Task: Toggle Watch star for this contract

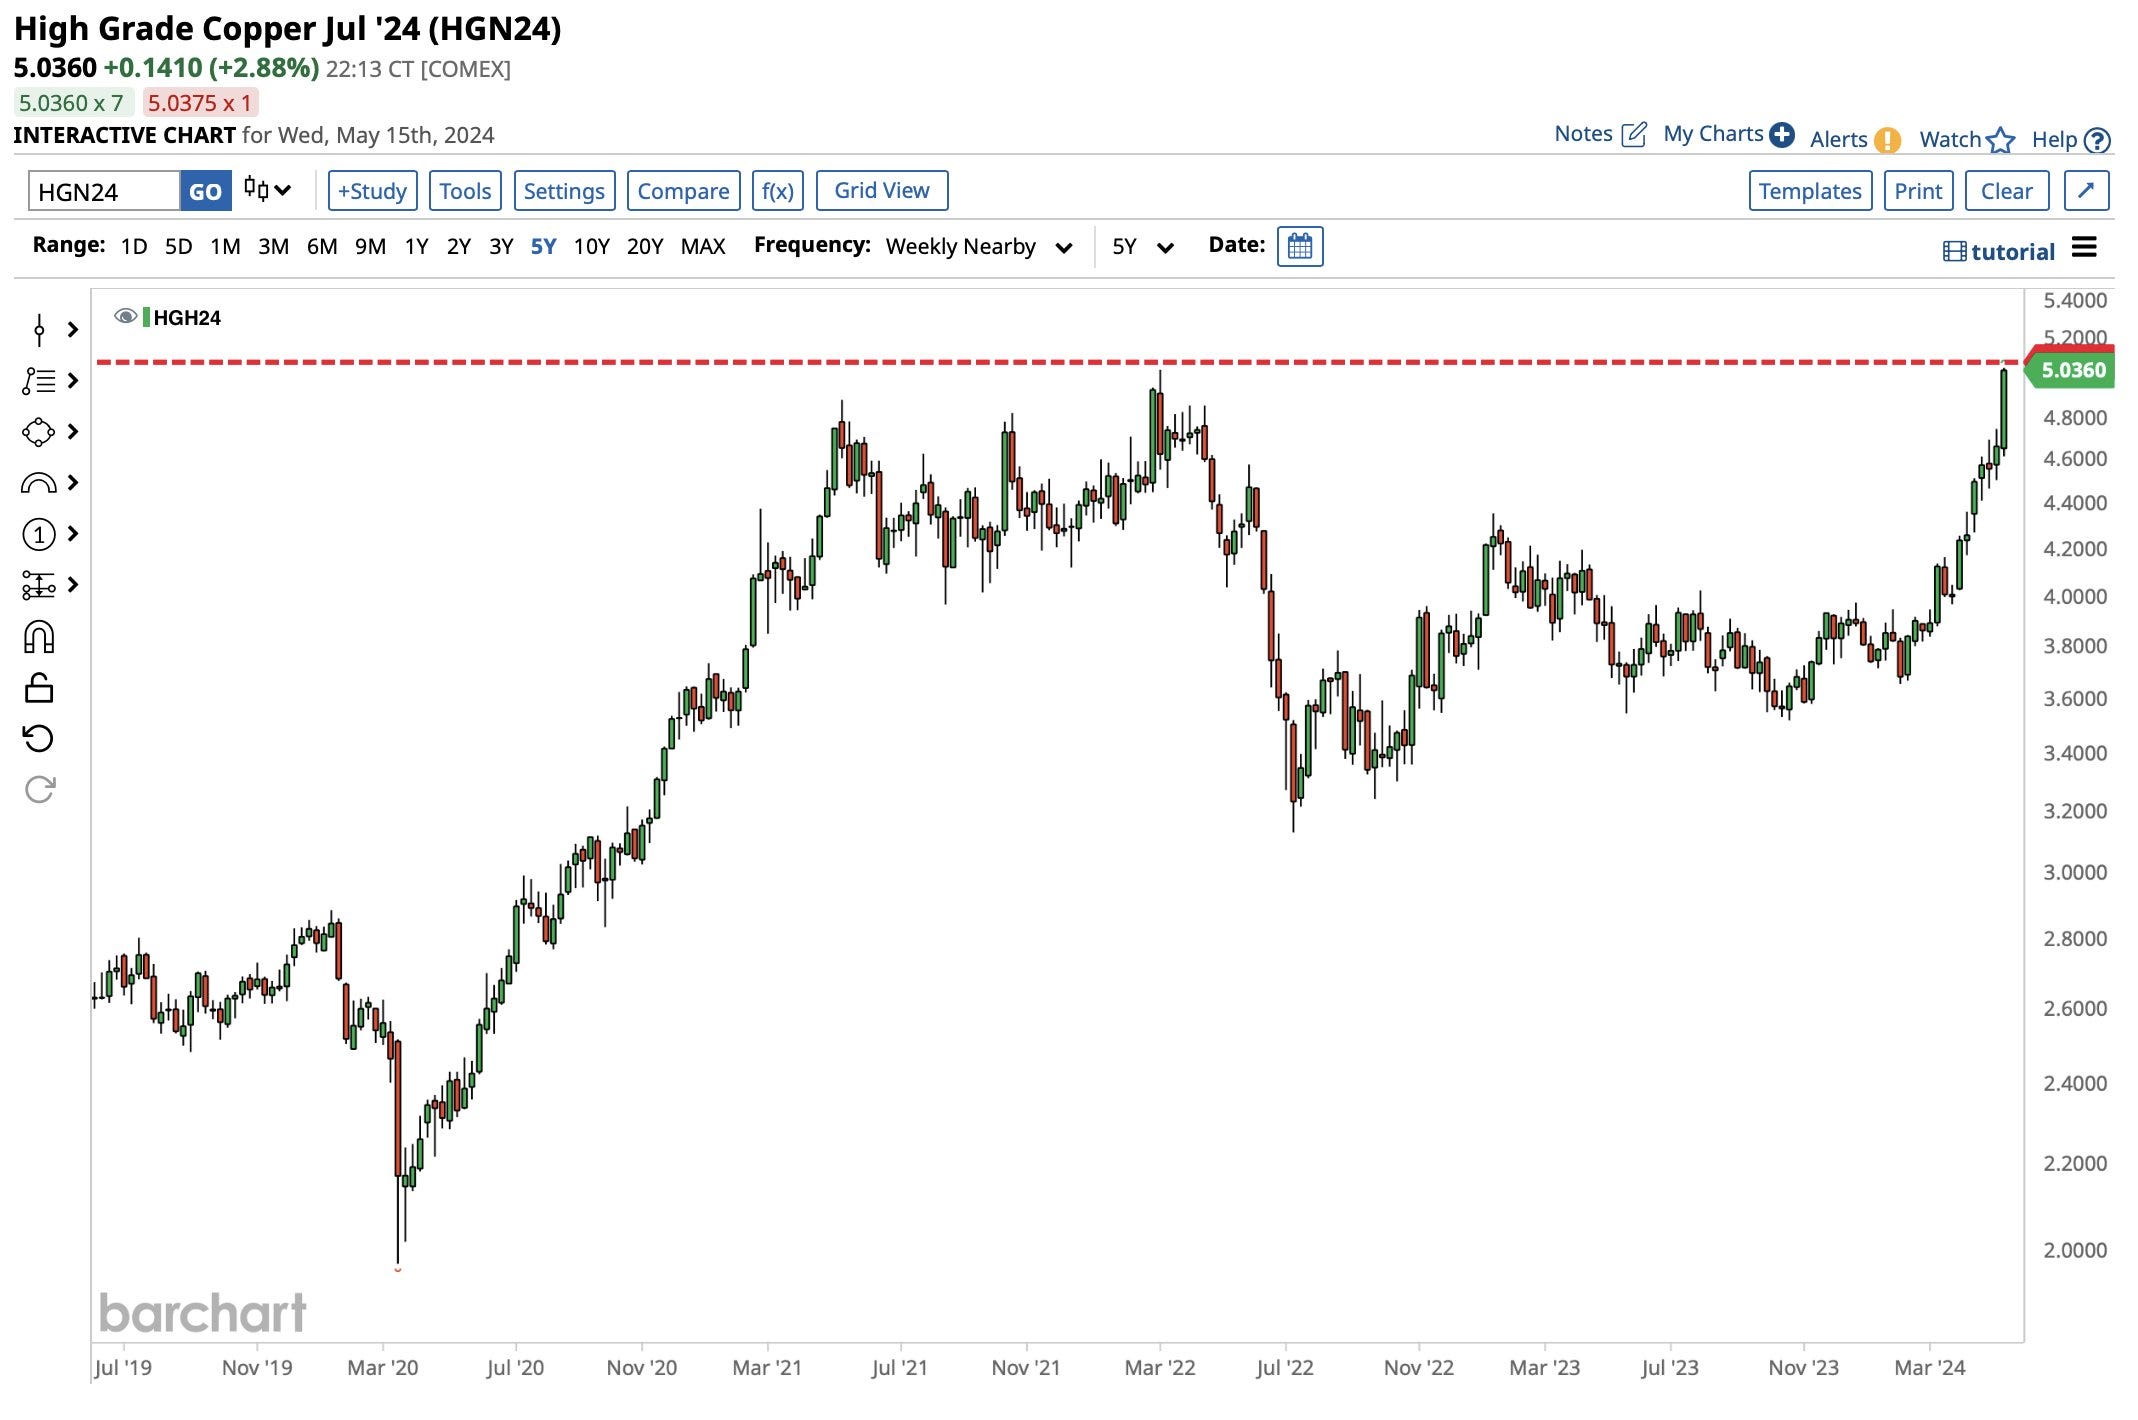Action: 2000,140
